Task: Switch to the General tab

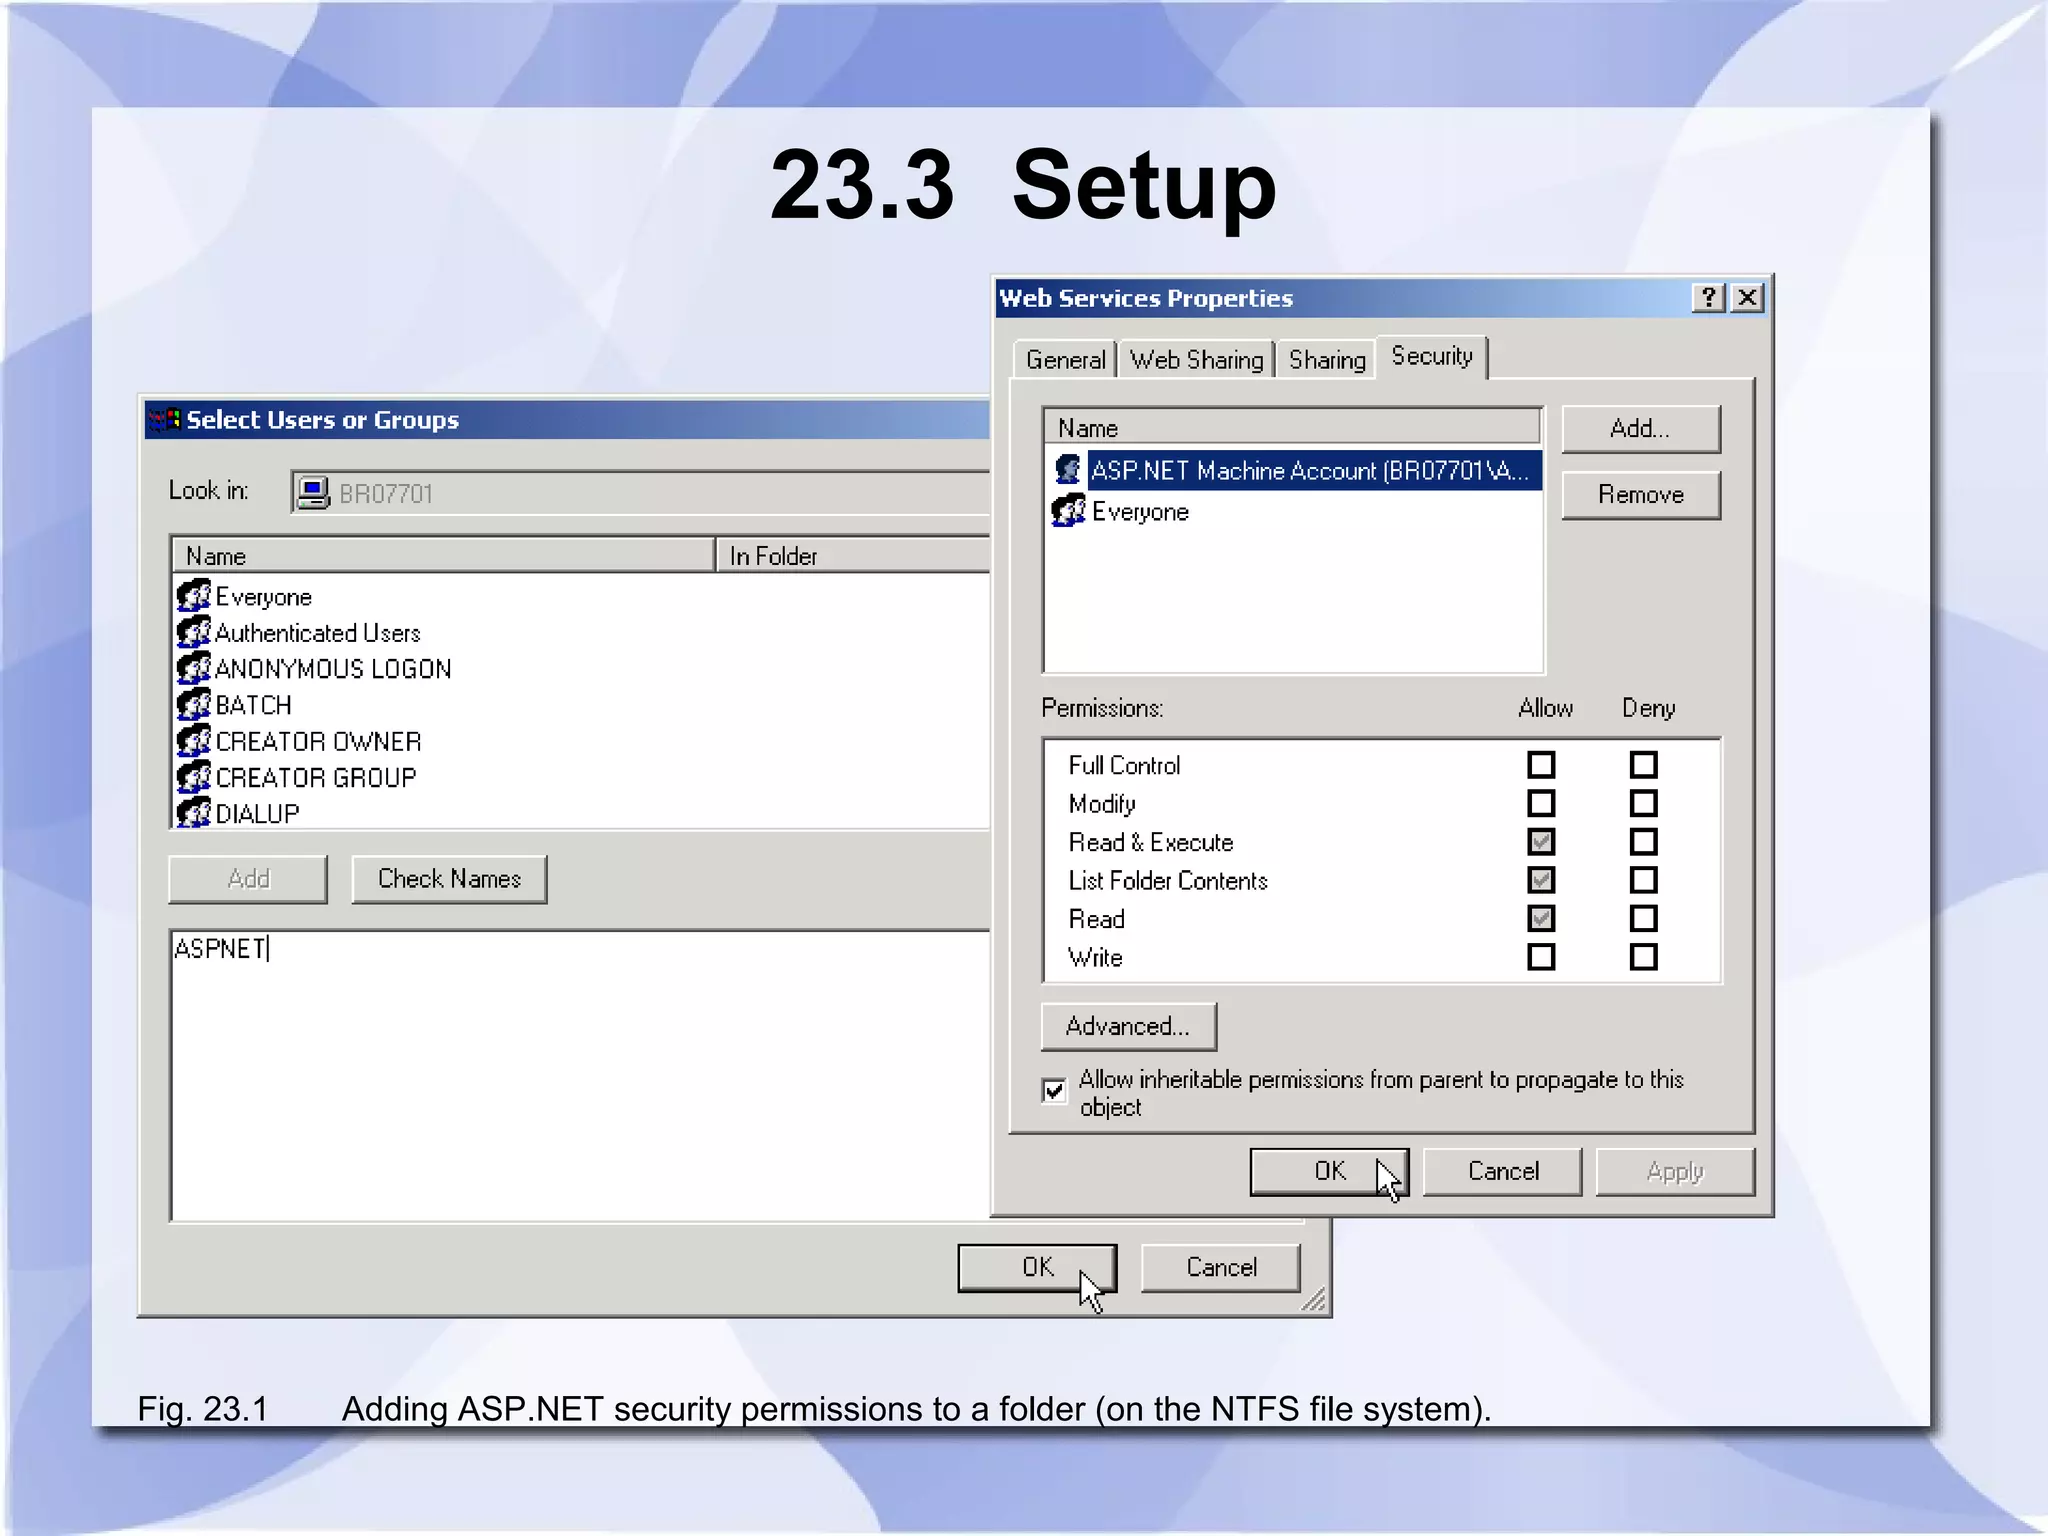Action: point(1065,359)
